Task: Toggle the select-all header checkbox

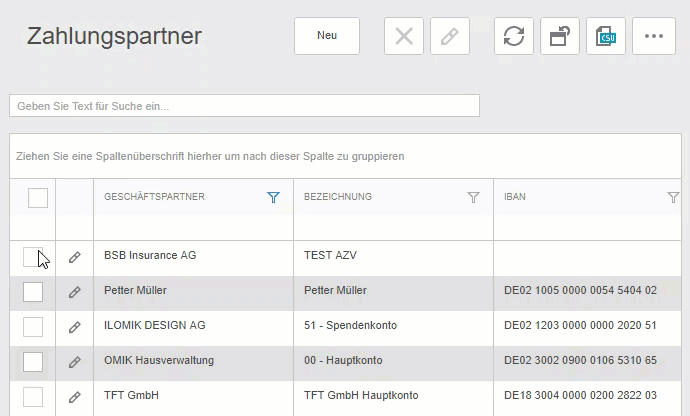Action: click(x=38, y=198)
